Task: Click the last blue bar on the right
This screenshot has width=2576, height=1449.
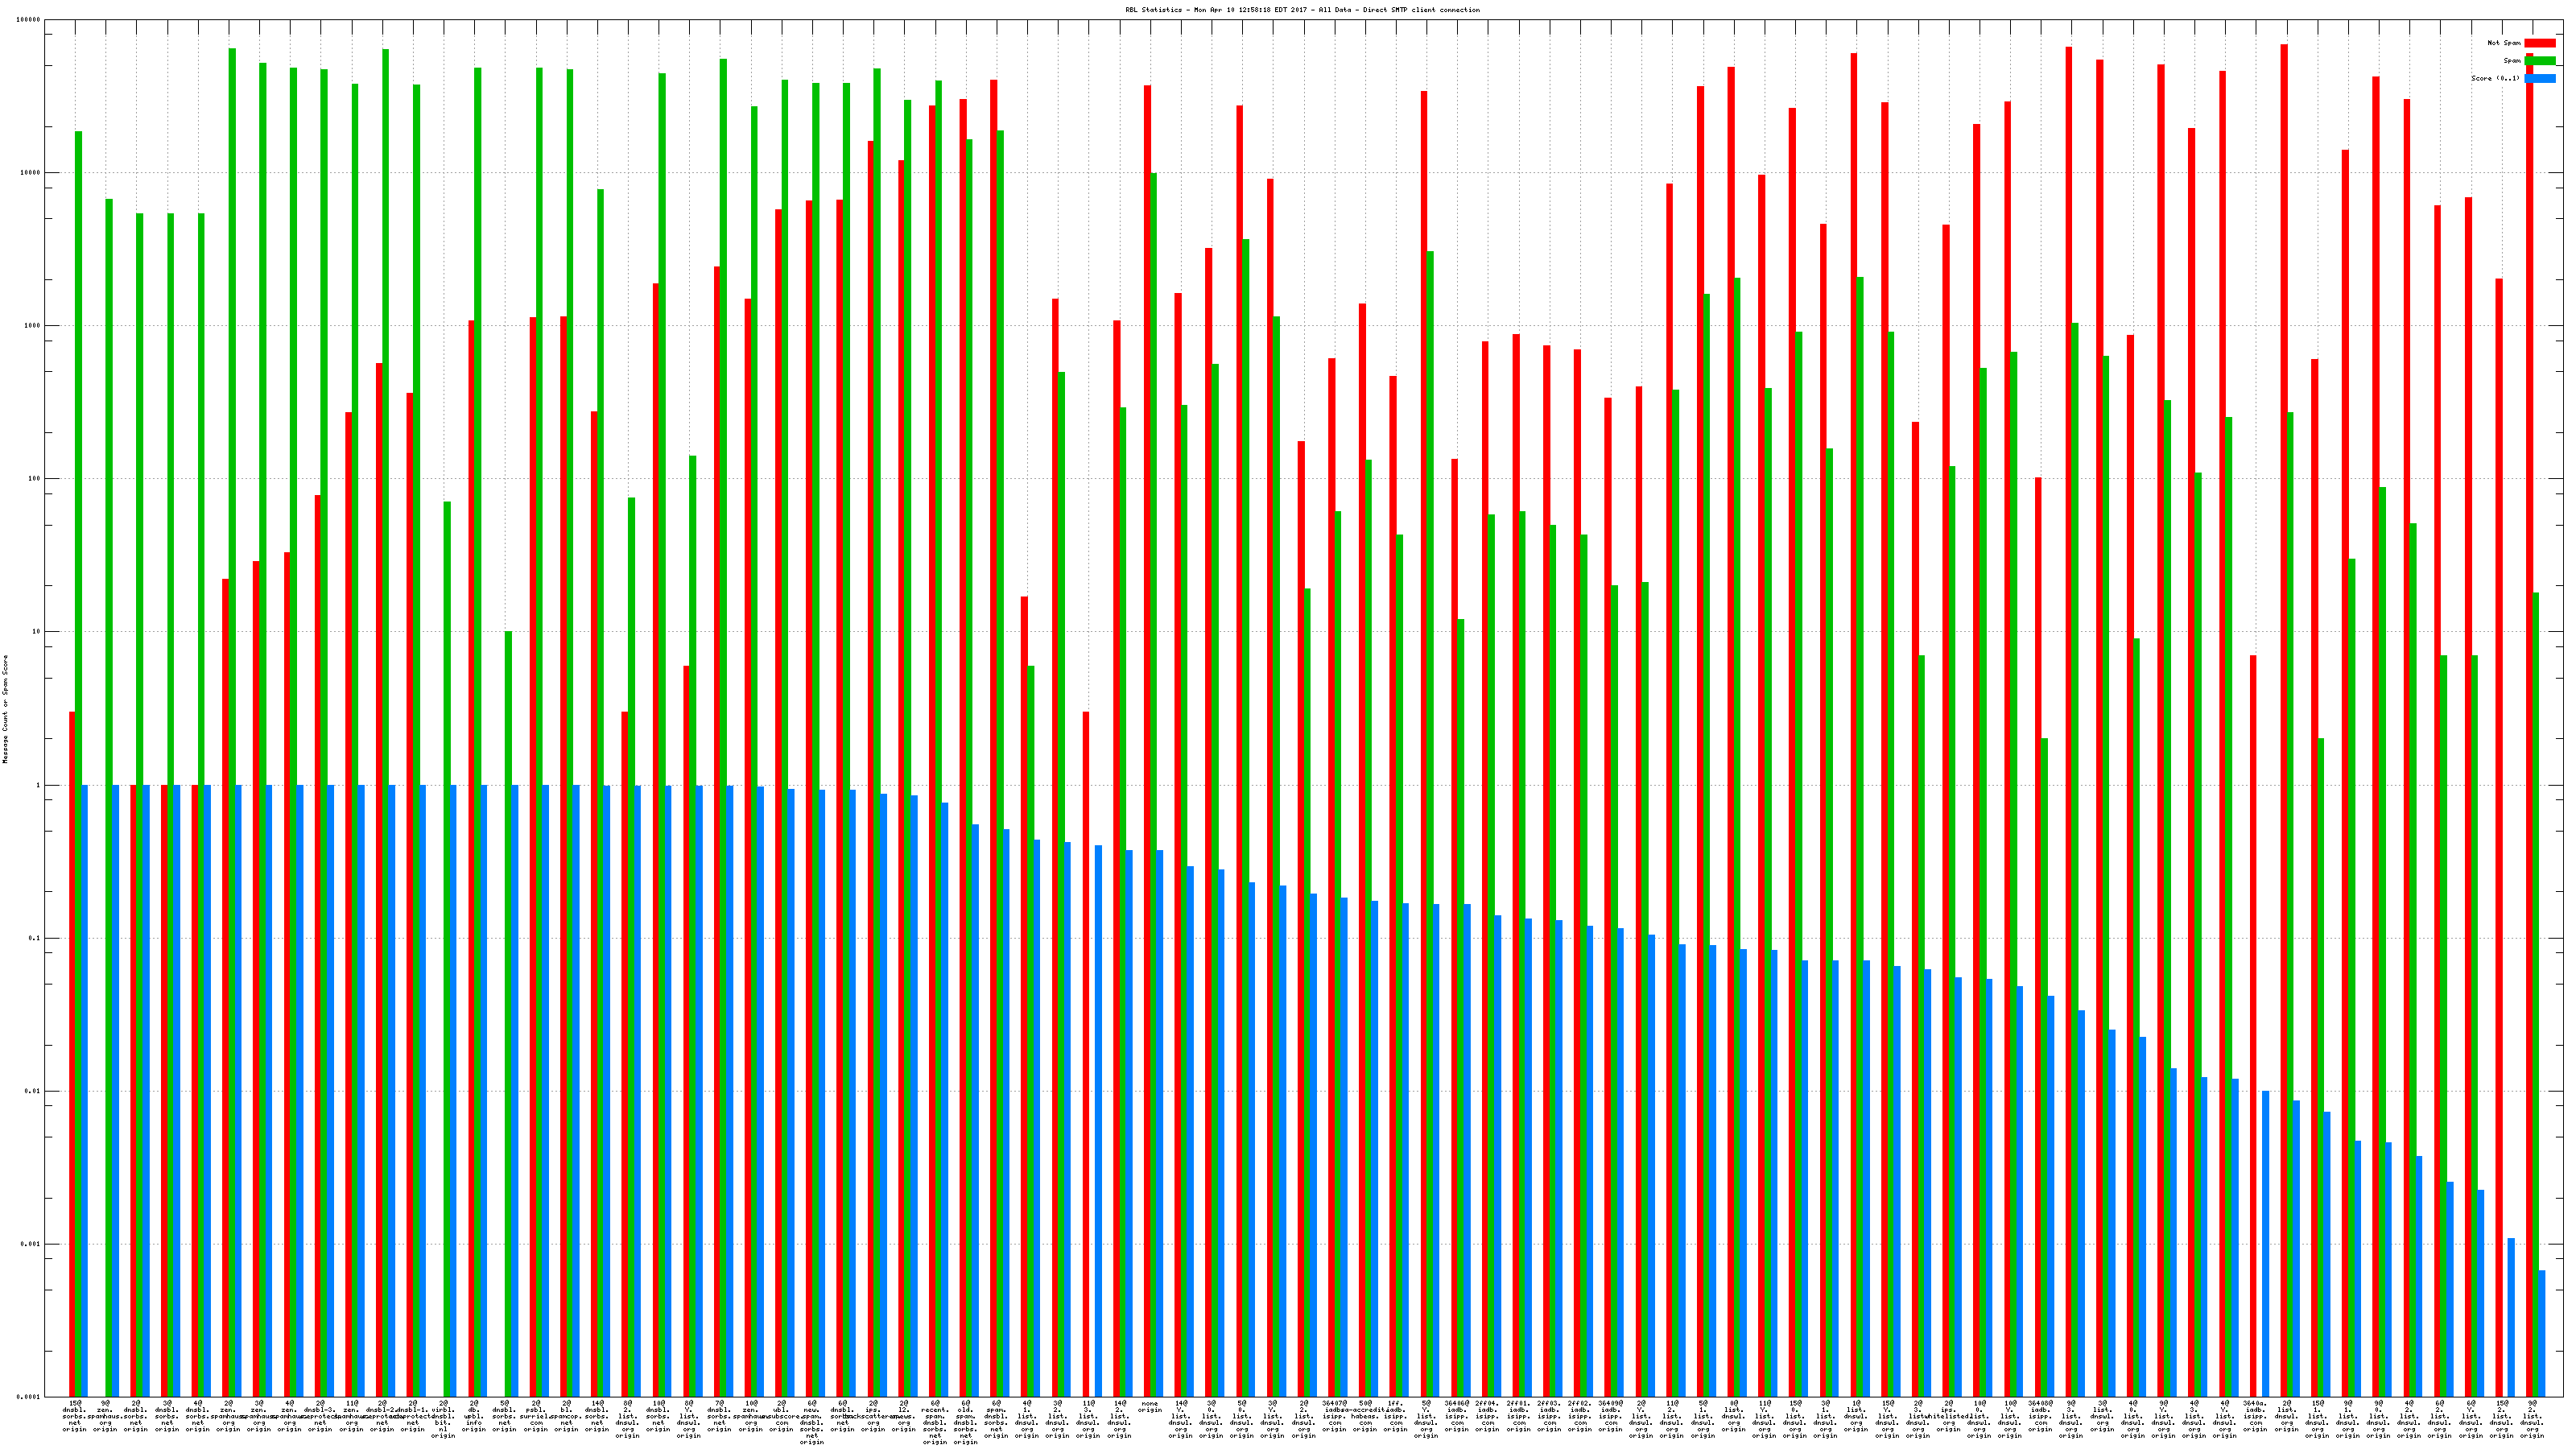Action: click(x=2541, y=1333)
